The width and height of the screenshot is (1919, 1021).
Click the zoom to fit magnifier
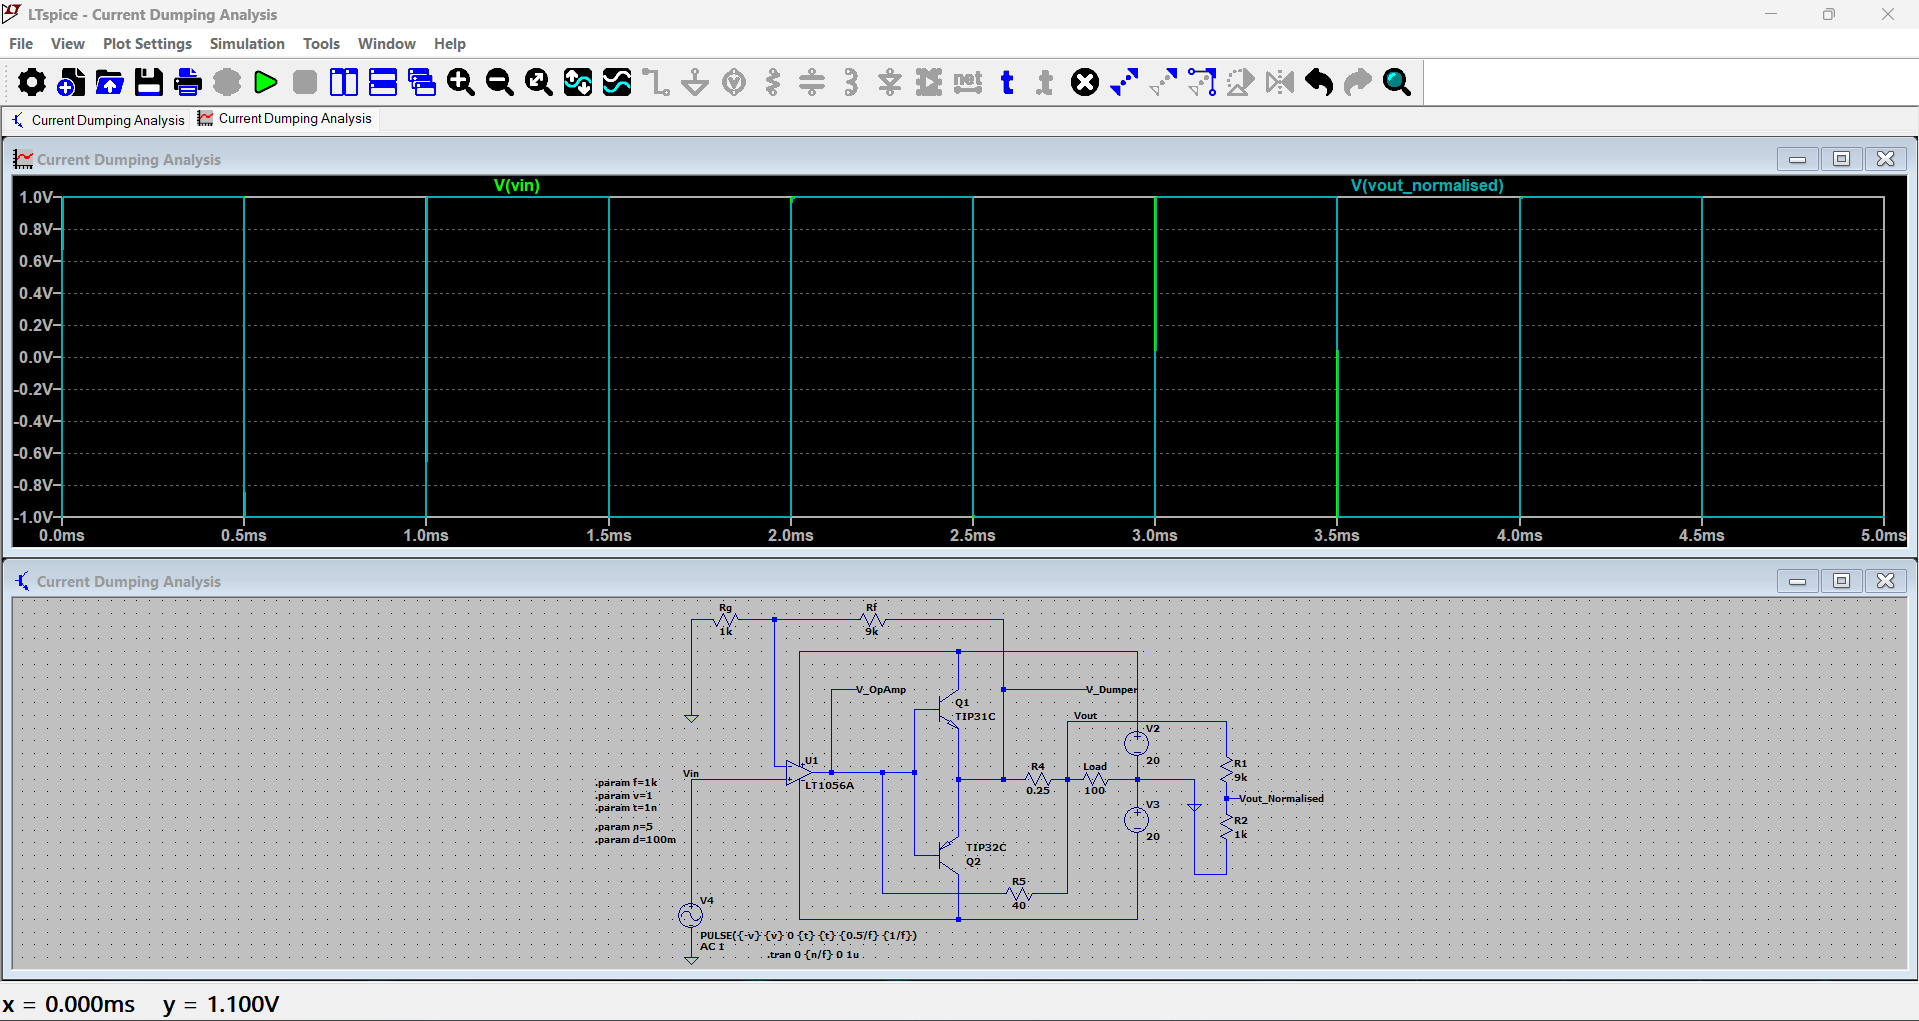coord(539,82)
